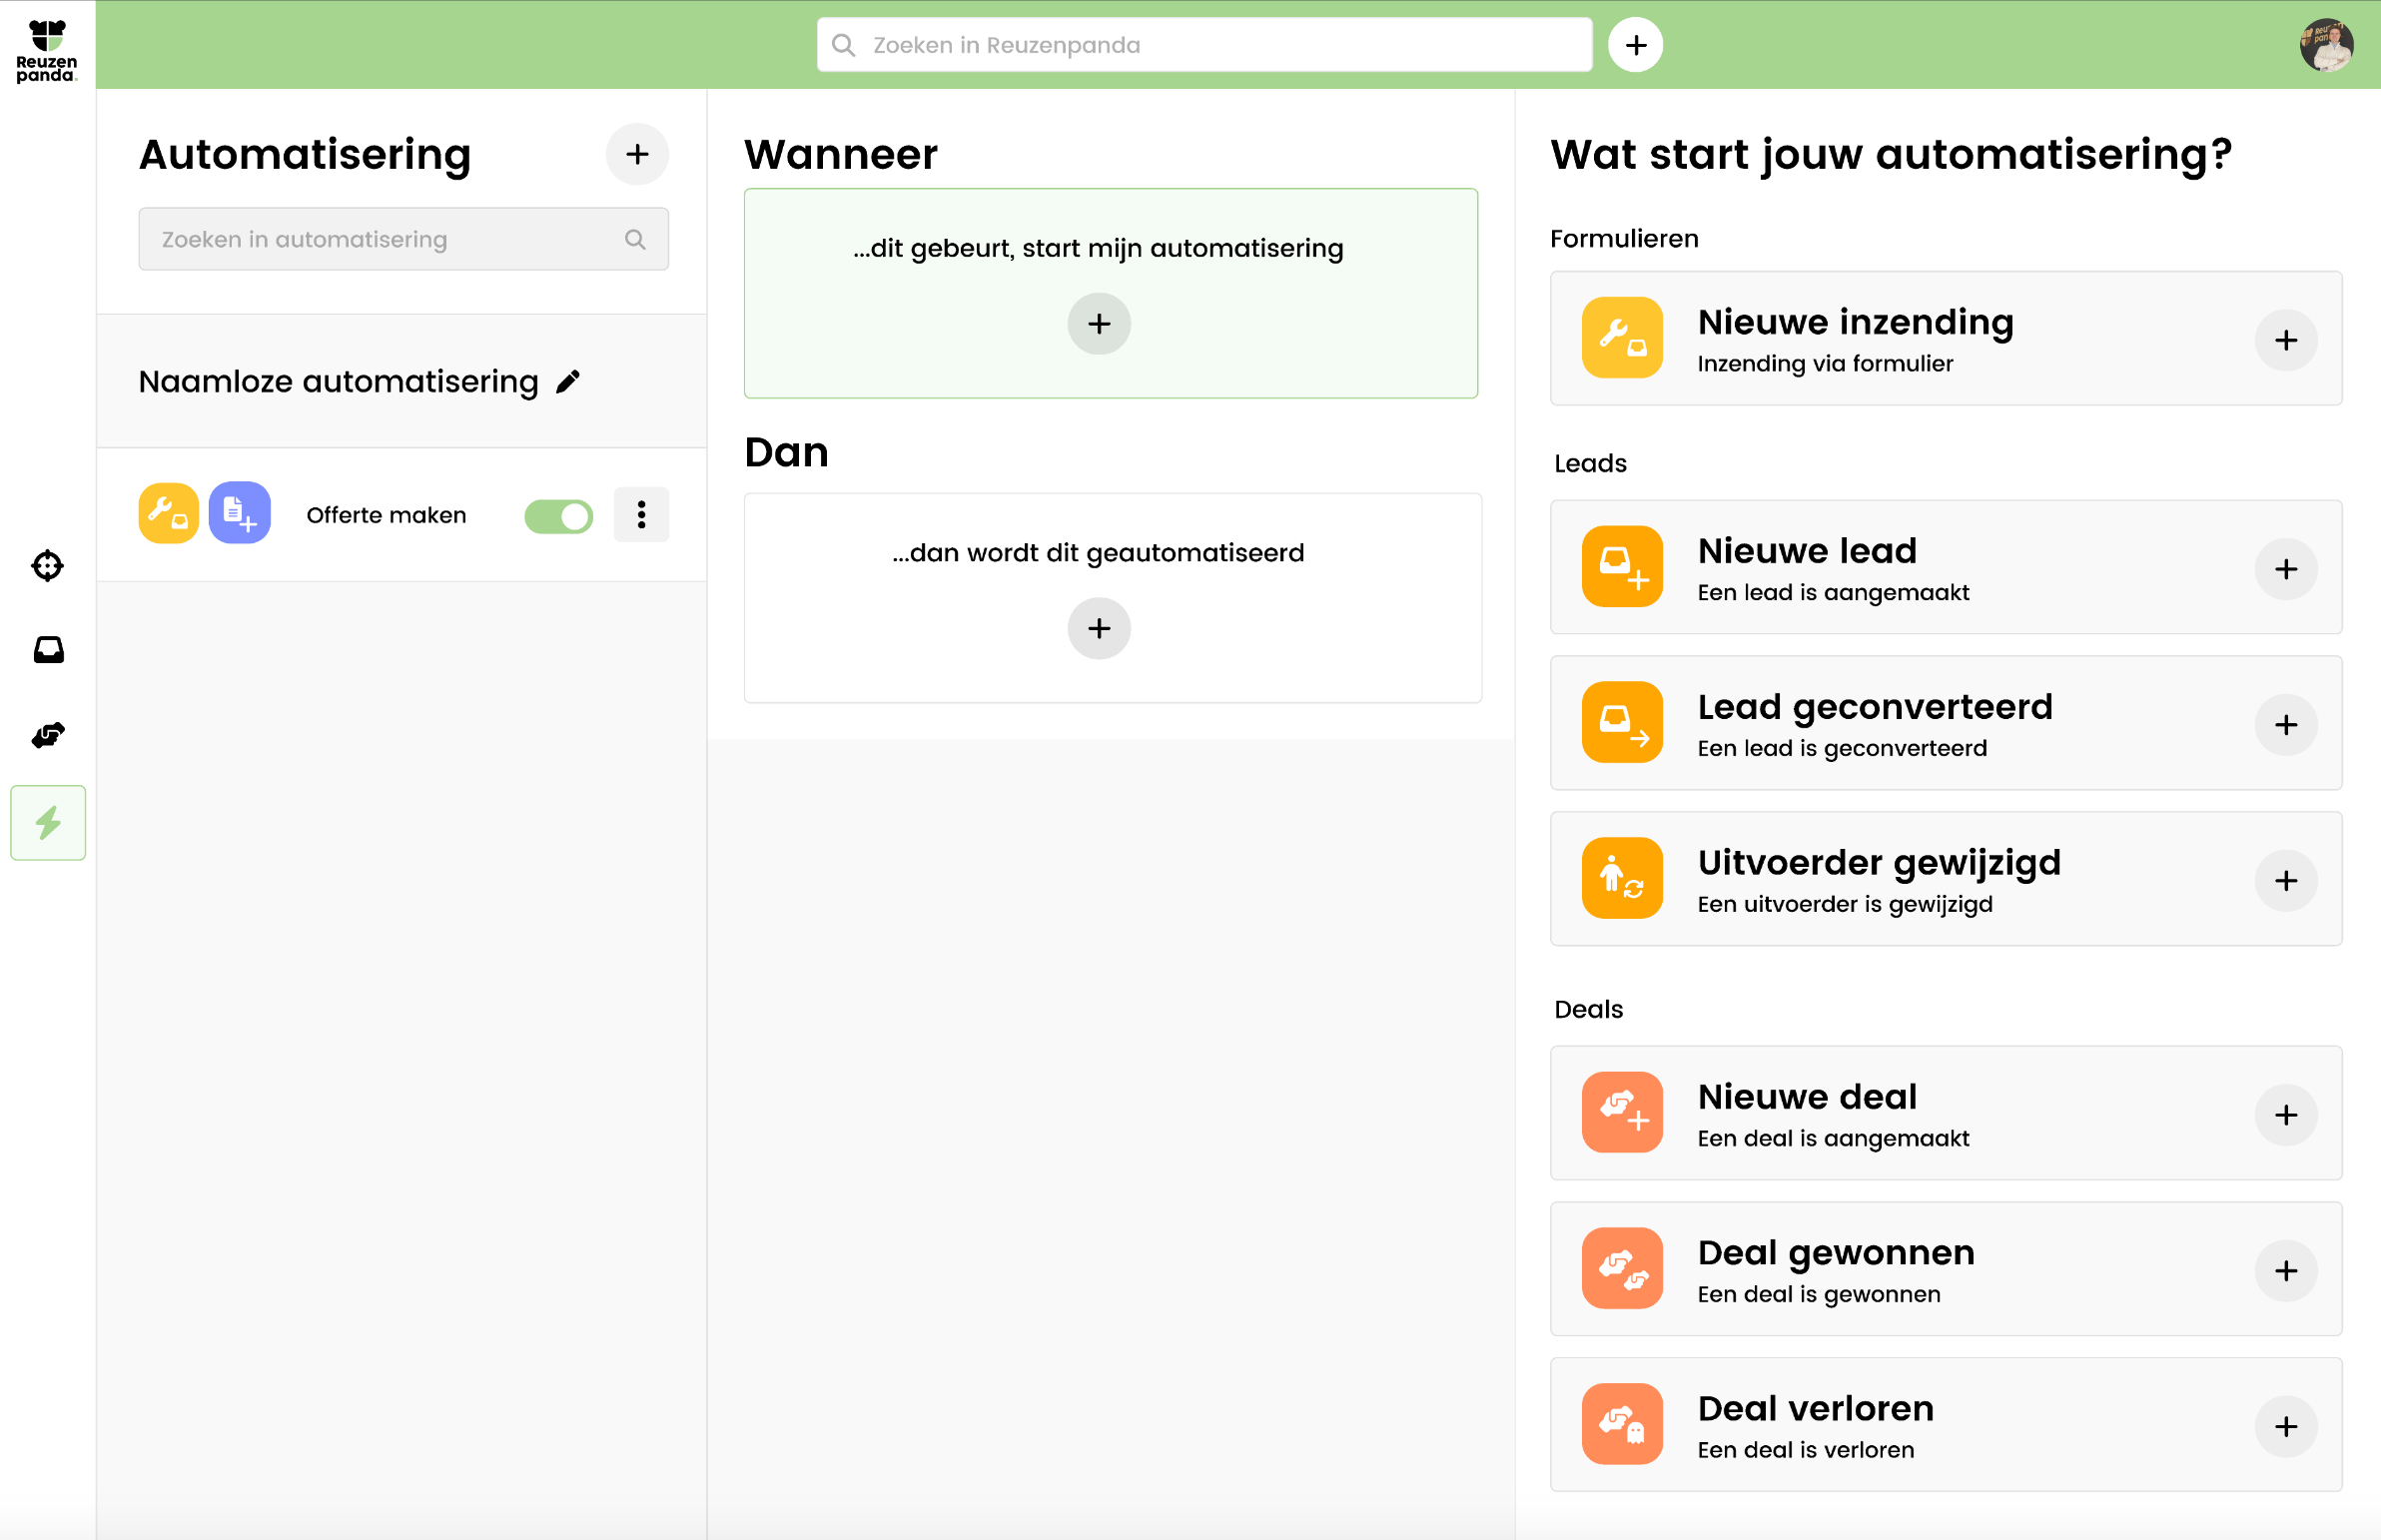The image size is (2381, 1540).
Task: Click the Deal gewonnen handshake icon
Action: click(x=1622, y=1268)
